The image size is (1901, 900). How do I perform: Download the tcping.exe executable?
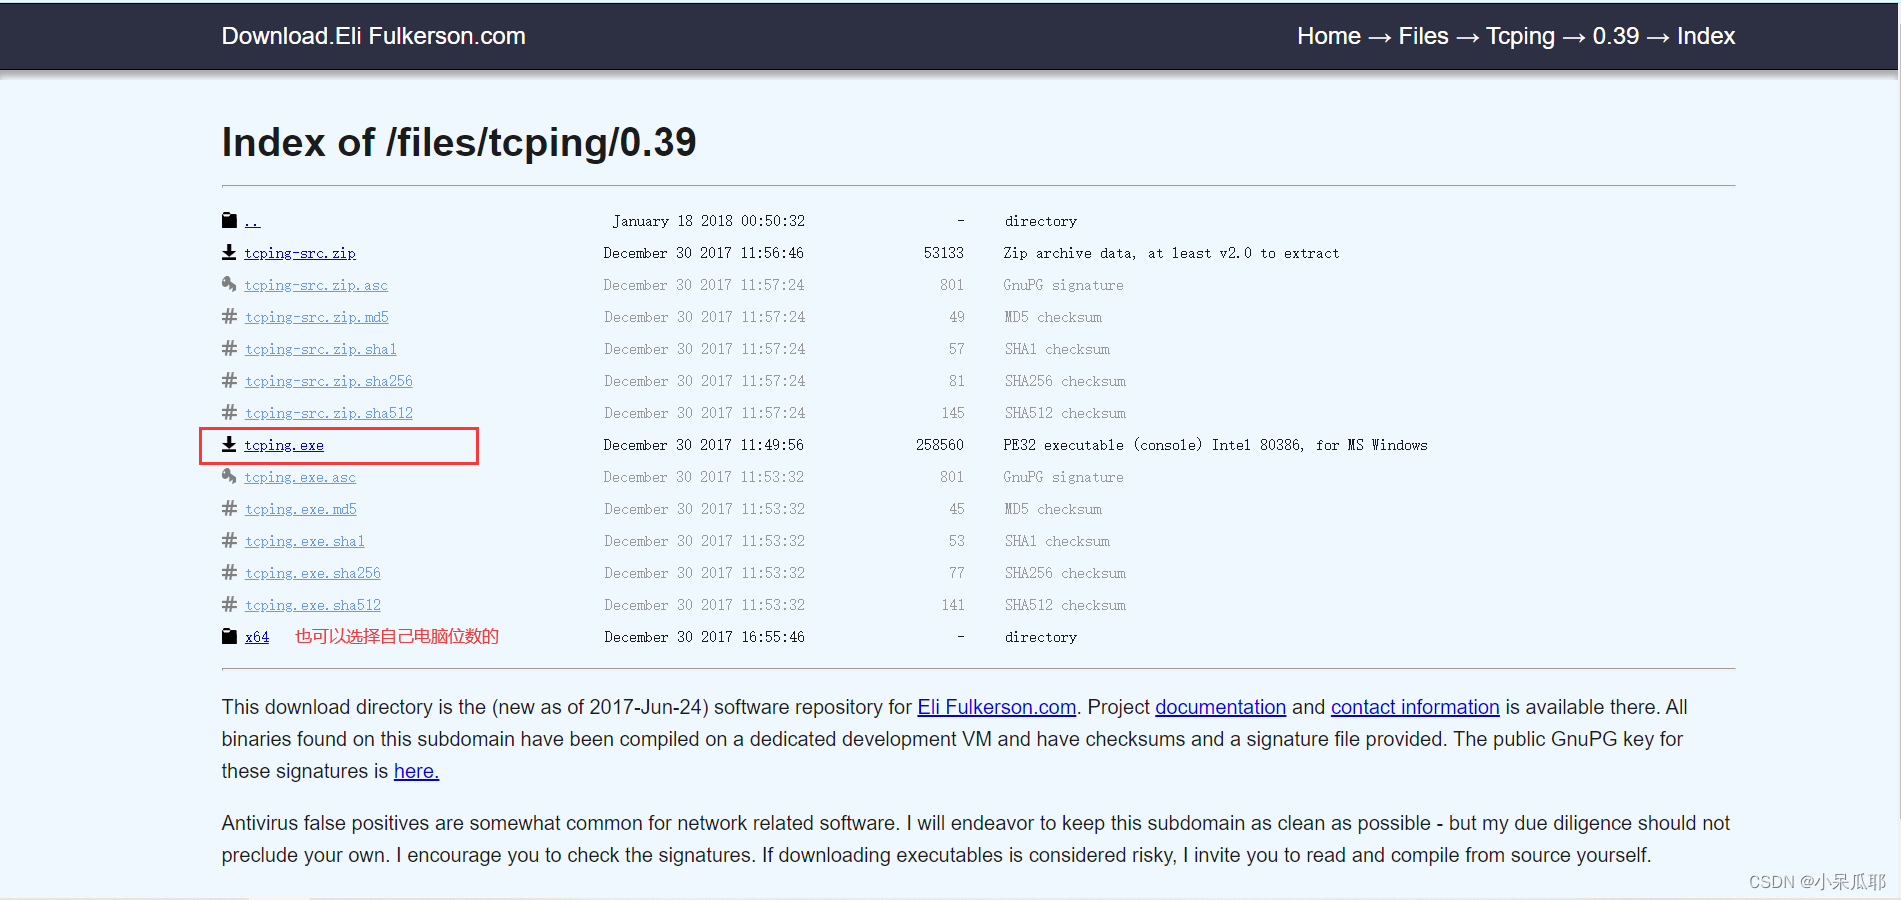coord(284,445)
